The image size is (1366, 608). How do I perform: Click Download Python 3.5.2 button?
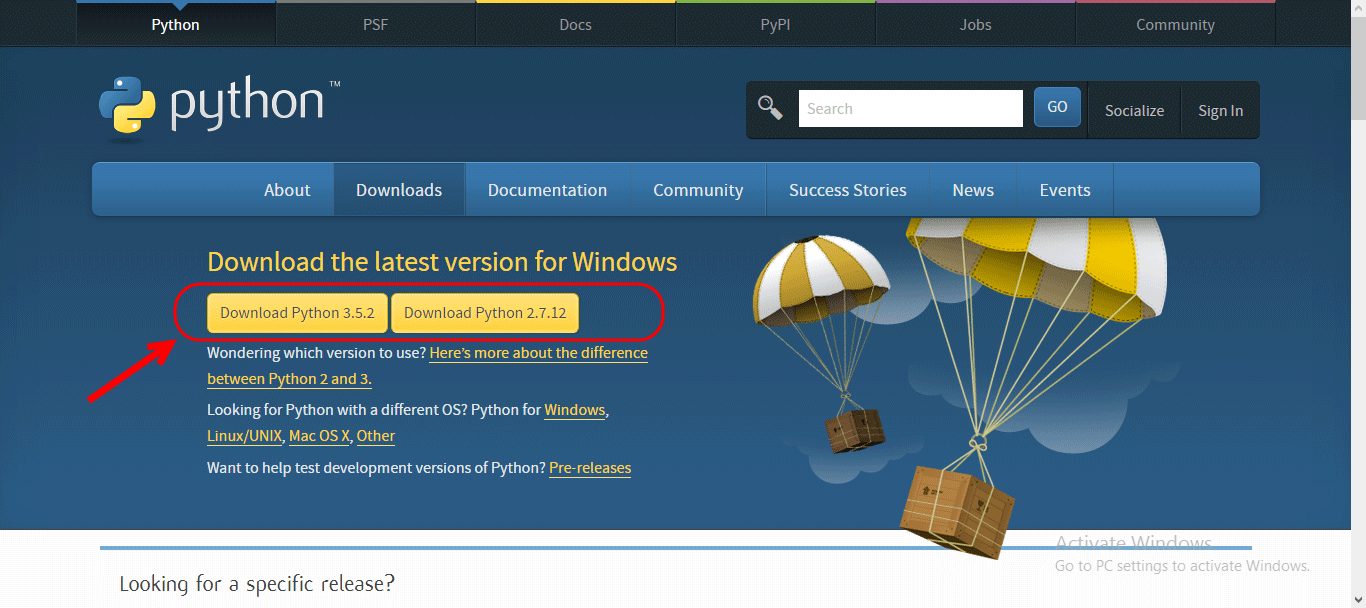pos(297,313)
